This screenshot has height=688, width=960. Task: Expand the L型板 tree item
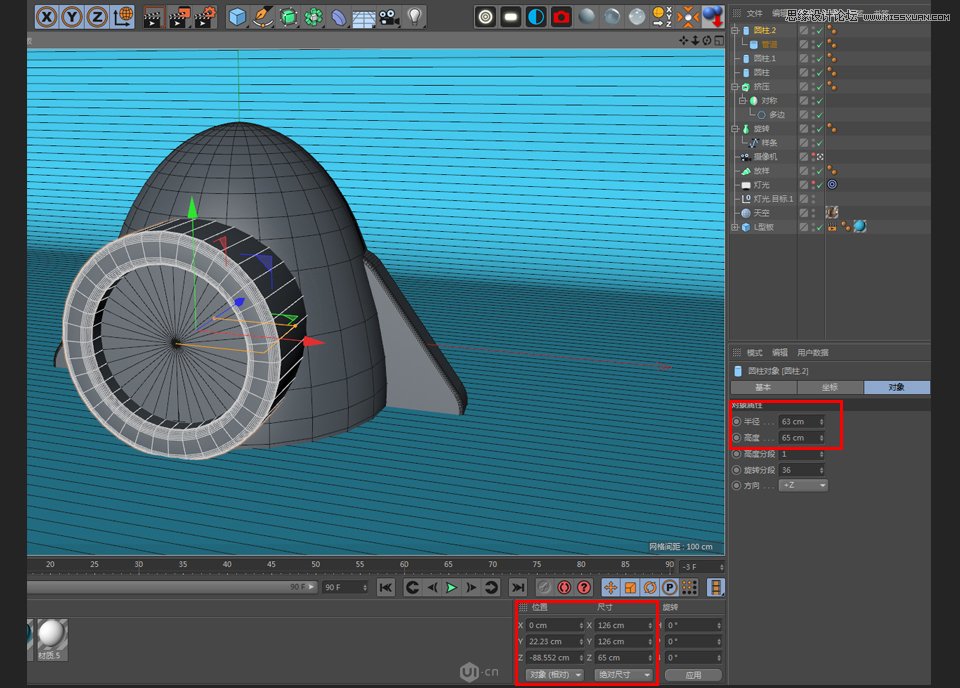coord(734,226)
